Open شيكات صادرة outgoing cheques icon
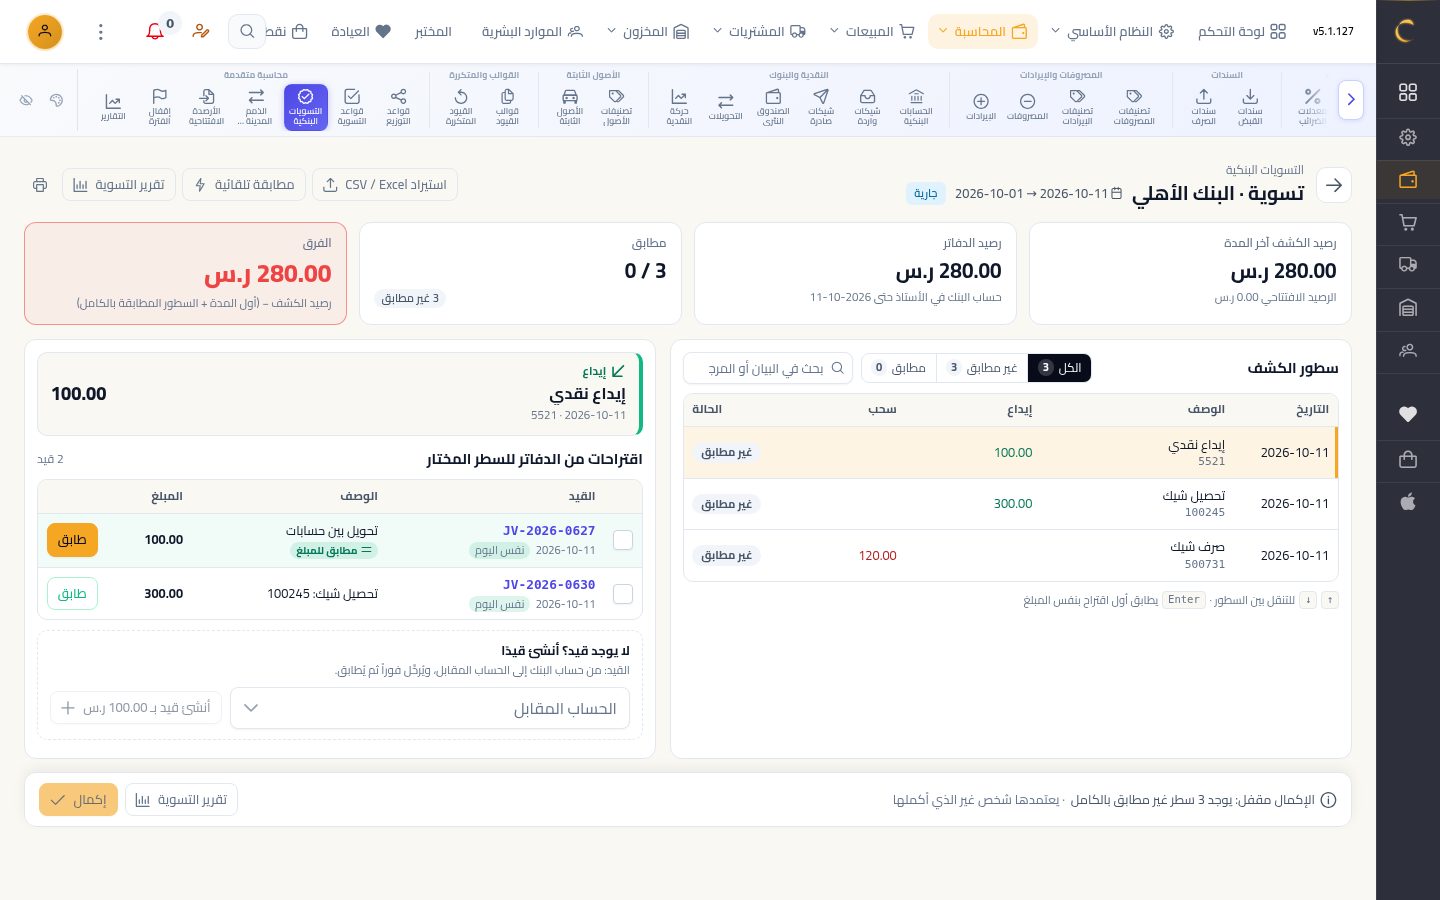The width and height of the screenshot is (1440, 900). pyautogui.click(x=821, y=107)
